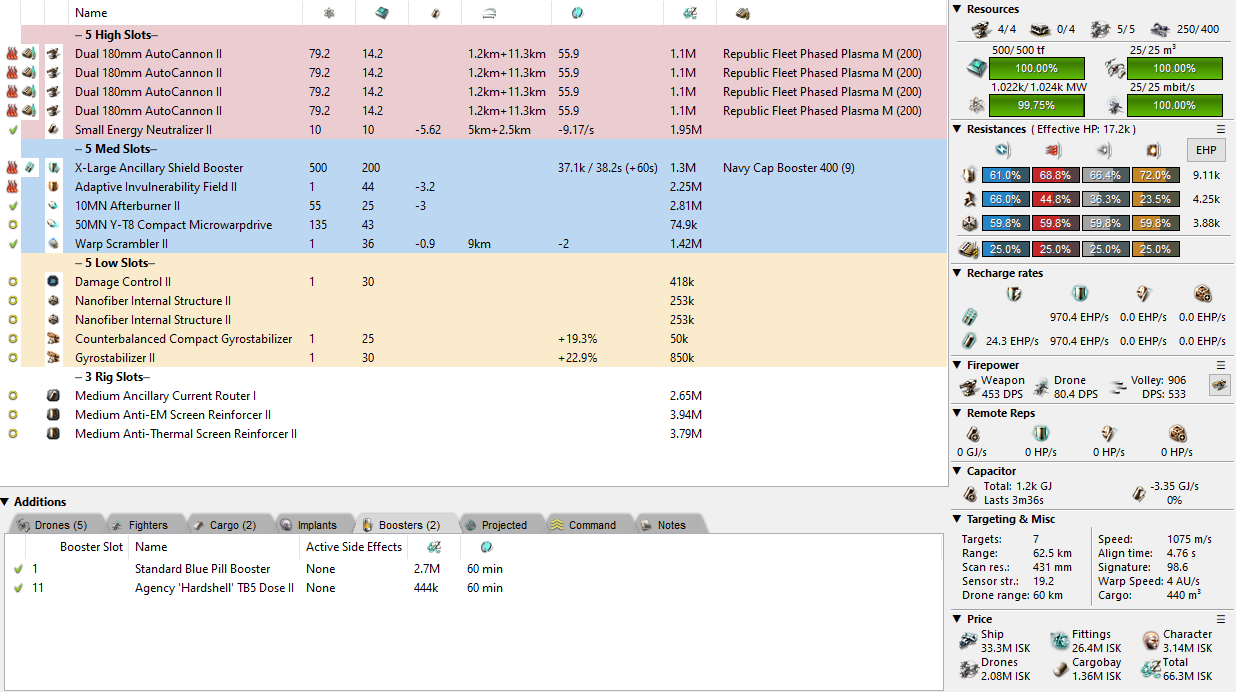Click the Name column header
The height and width of the screenshot is (692, 1236).
click(x=91, y=13)
